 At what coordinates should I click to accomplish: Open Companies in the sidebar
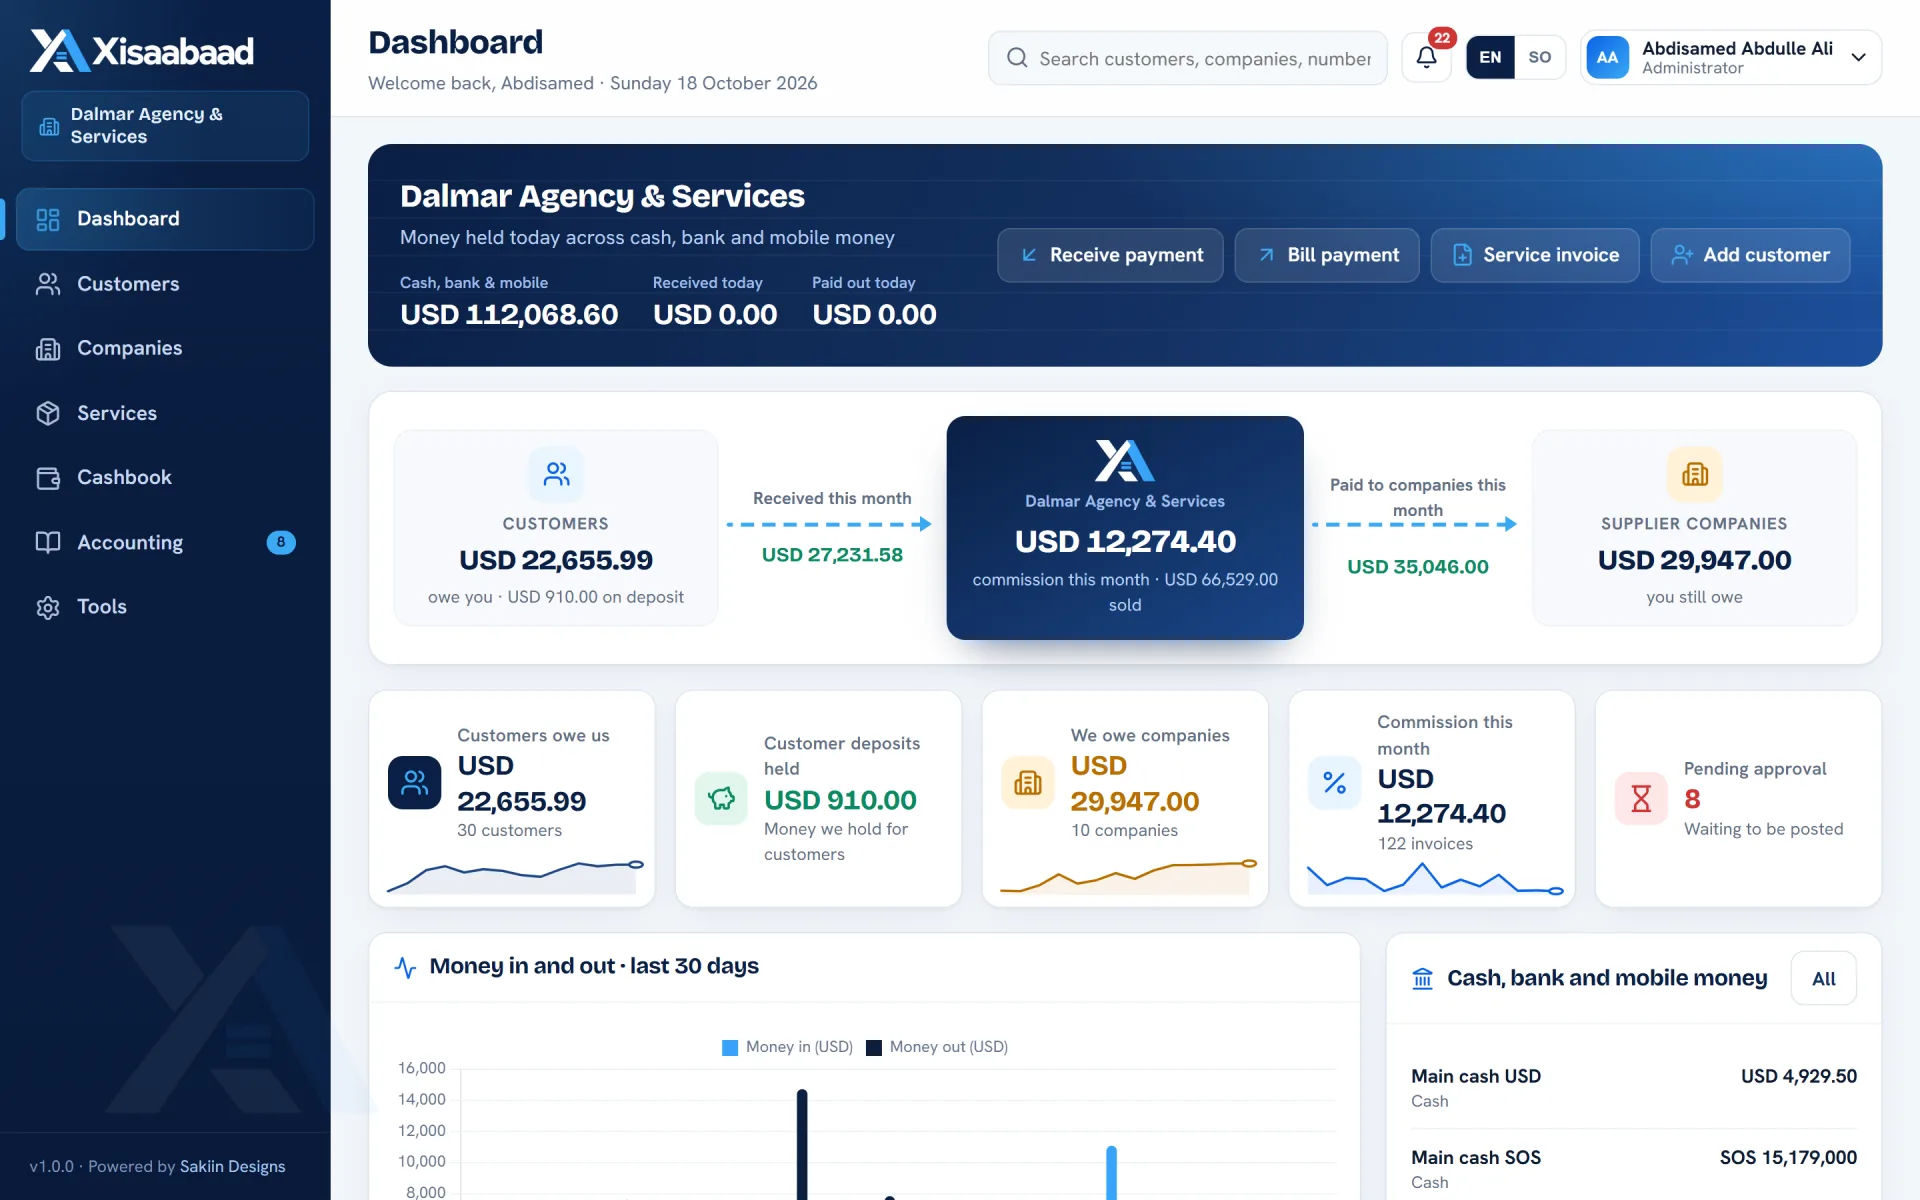point(165,348)
